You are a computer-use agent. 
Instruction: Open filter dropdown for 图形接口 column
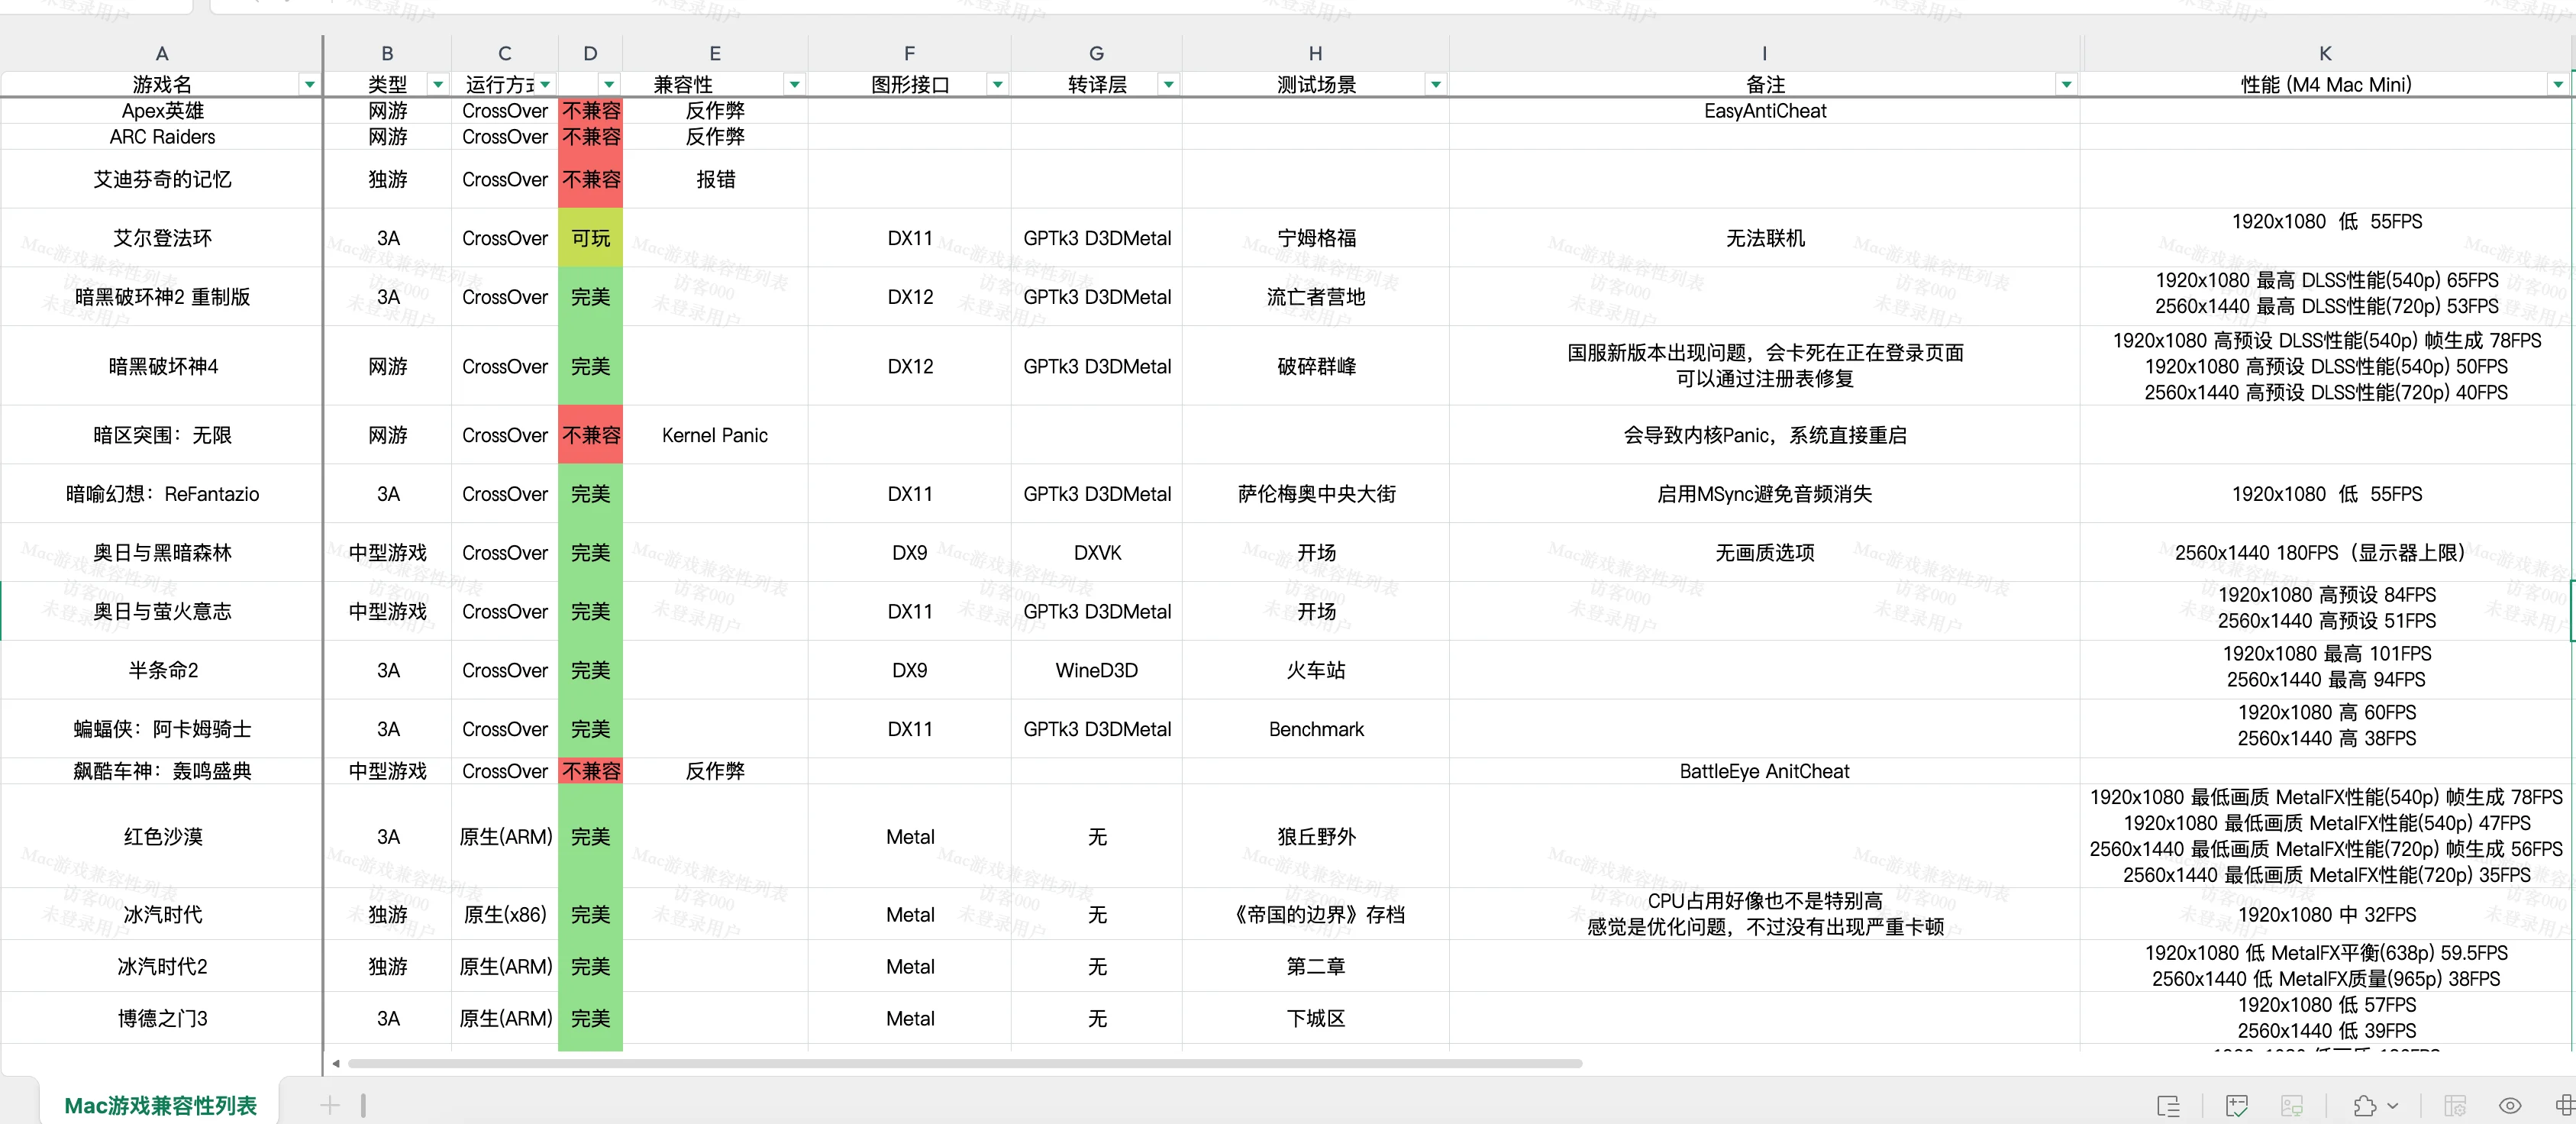997,85
